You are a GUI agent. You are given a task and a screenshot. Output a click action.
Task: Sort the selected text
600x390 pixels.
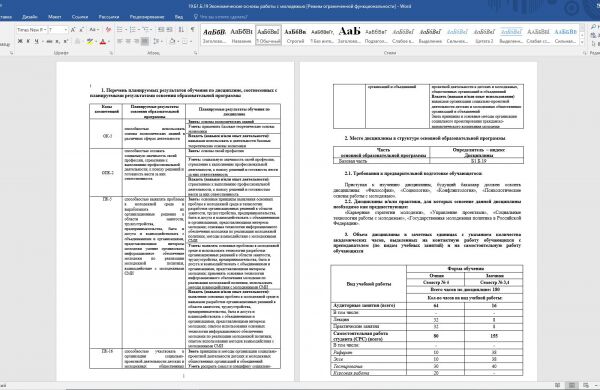click(181, 29)
